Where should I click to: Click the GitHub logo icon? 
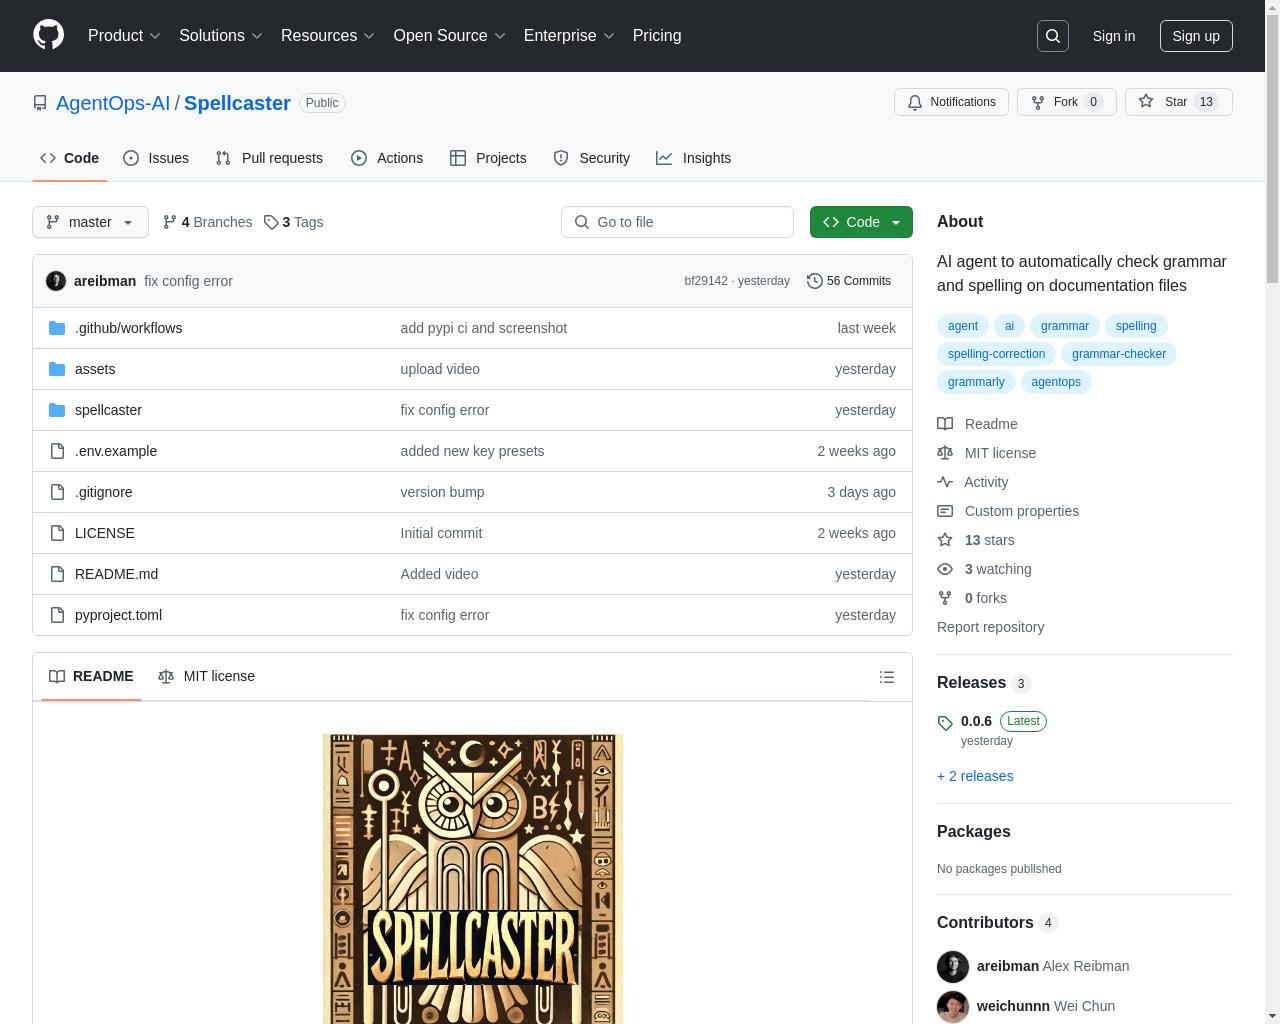[48, 35]
